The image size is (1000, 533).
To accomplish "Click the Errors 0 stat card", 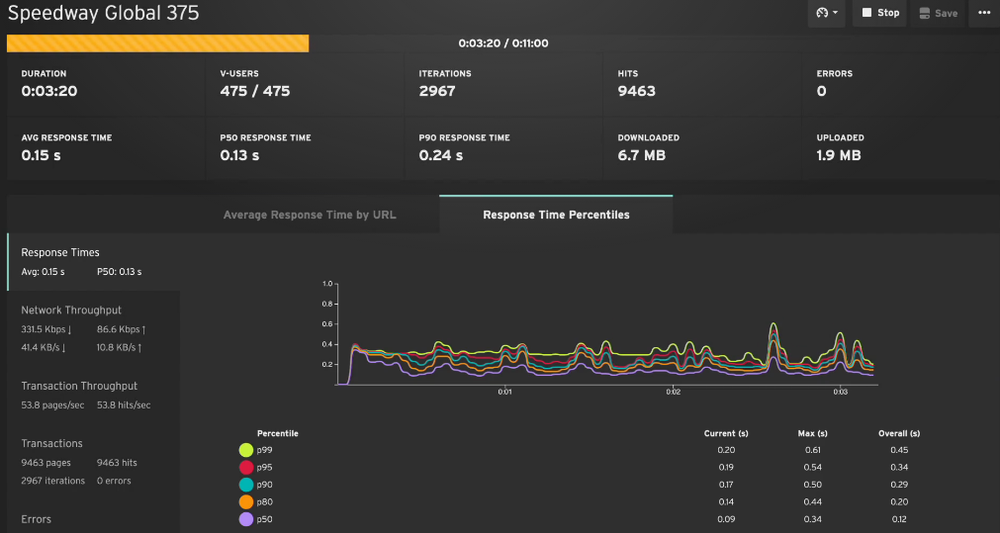I will 901,85.
